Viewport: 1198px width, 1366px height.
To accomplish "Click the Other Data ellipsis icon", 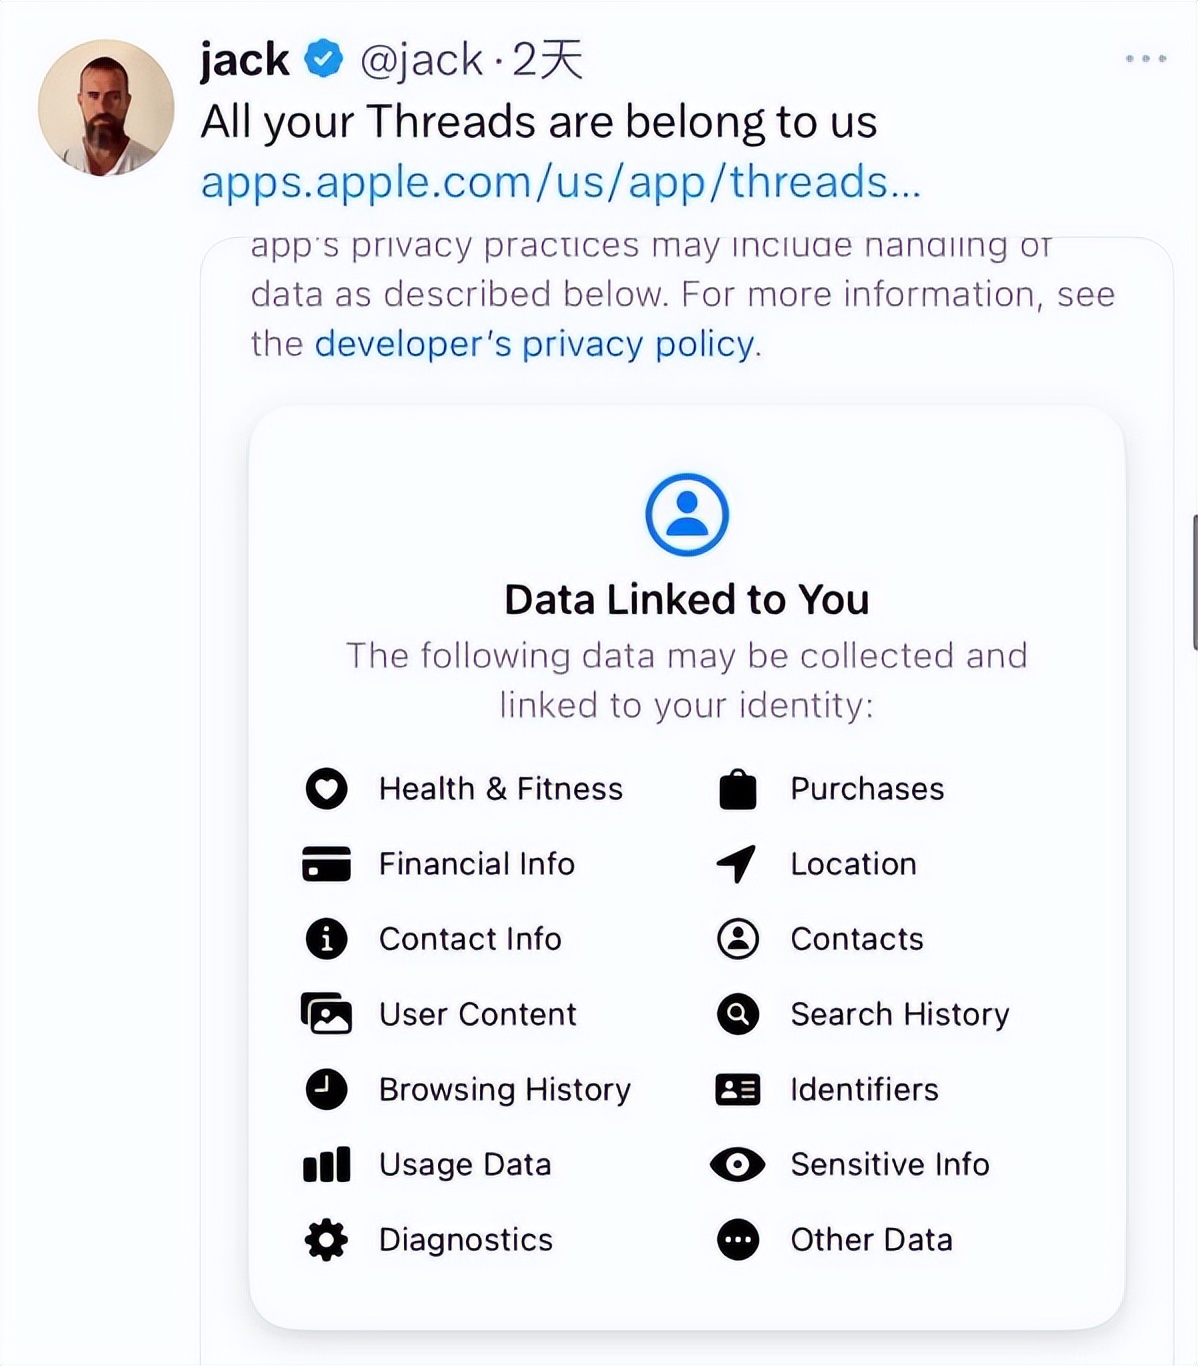I will 738,1240.
